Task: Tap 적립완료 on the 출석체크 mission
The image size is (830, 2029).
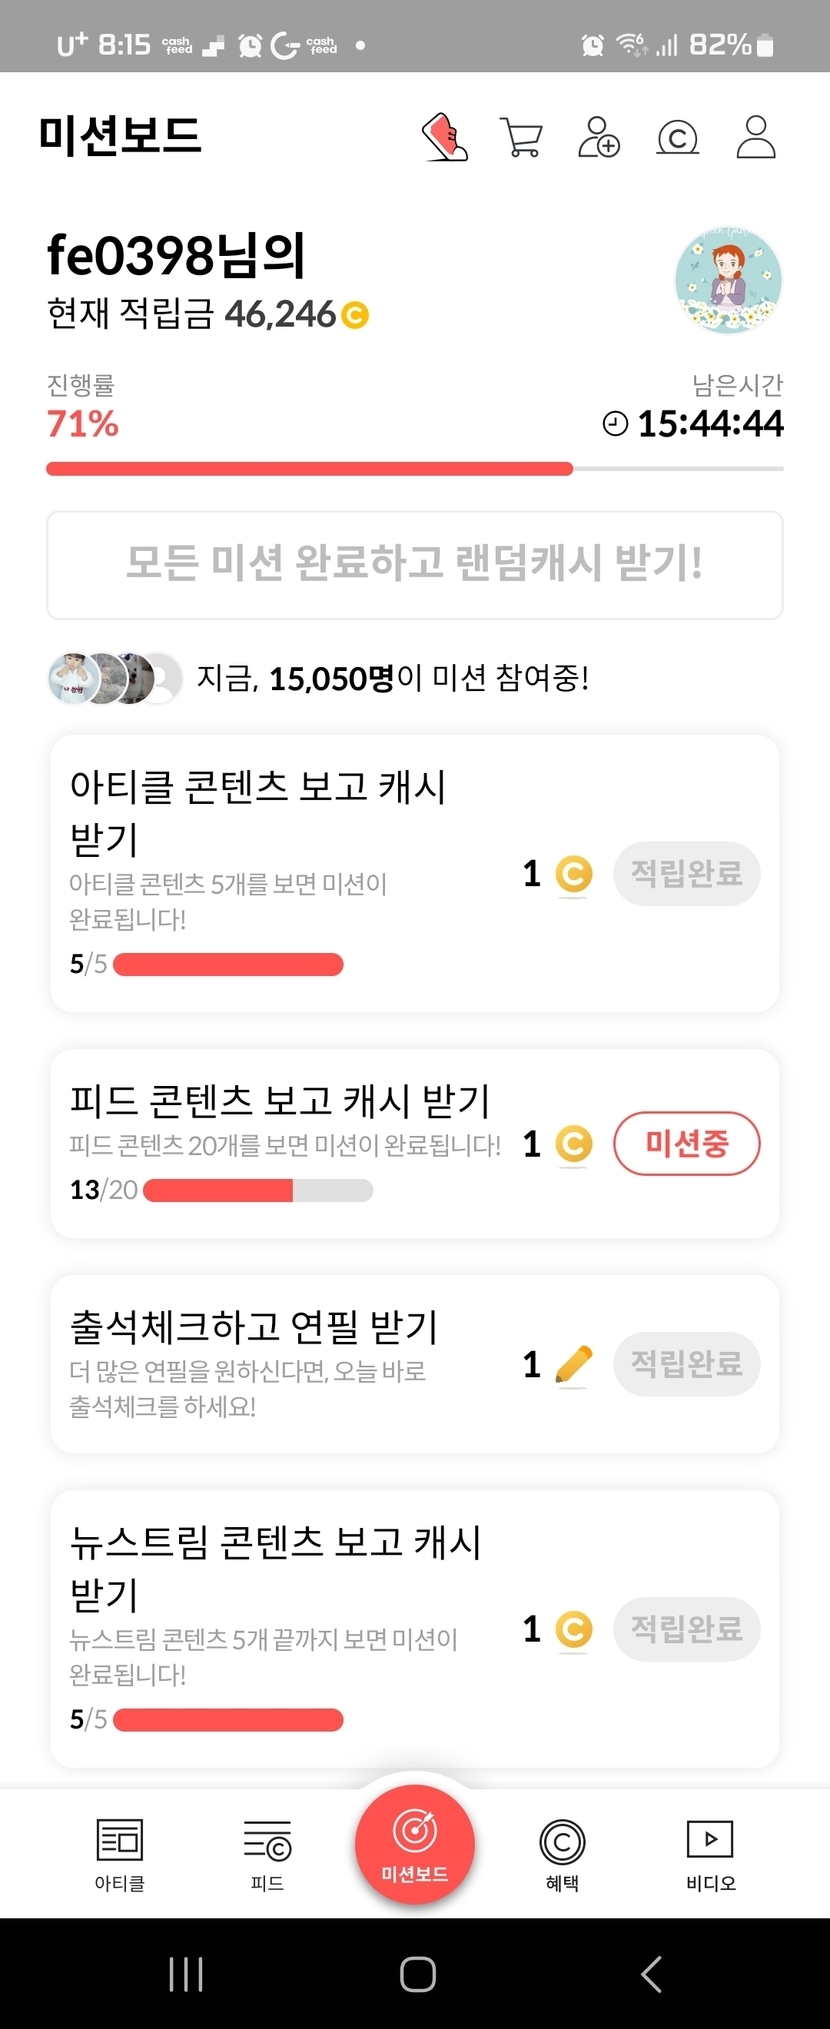Action: pos(686,1364)
